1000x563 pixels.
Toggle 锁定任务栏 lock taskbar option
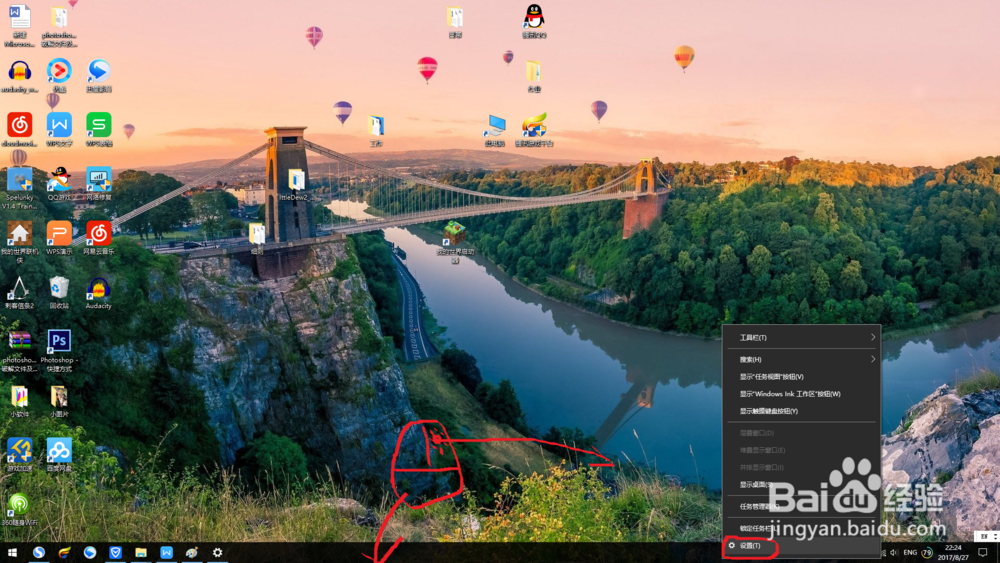801,528
